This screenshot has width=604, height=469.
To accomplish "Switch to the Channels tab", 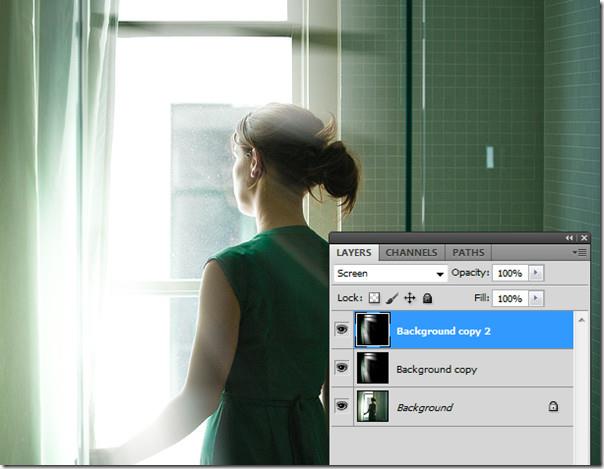I will [x=410, y=253].
